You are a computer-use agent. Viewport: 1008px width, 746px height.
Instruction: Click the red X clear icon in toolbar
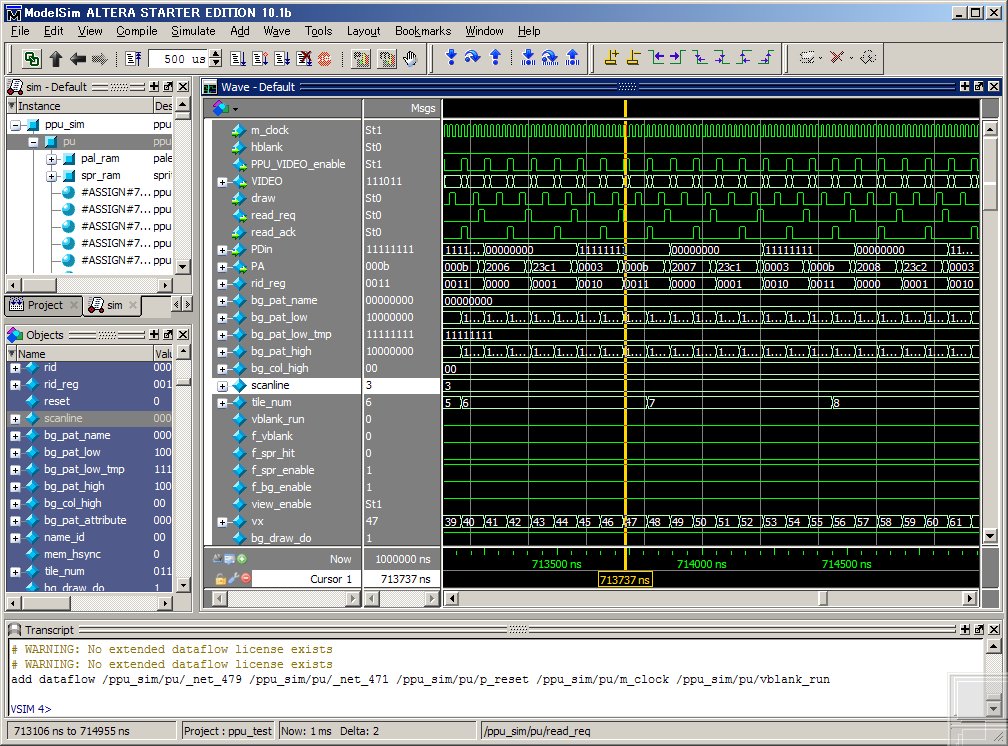[836, 57]
